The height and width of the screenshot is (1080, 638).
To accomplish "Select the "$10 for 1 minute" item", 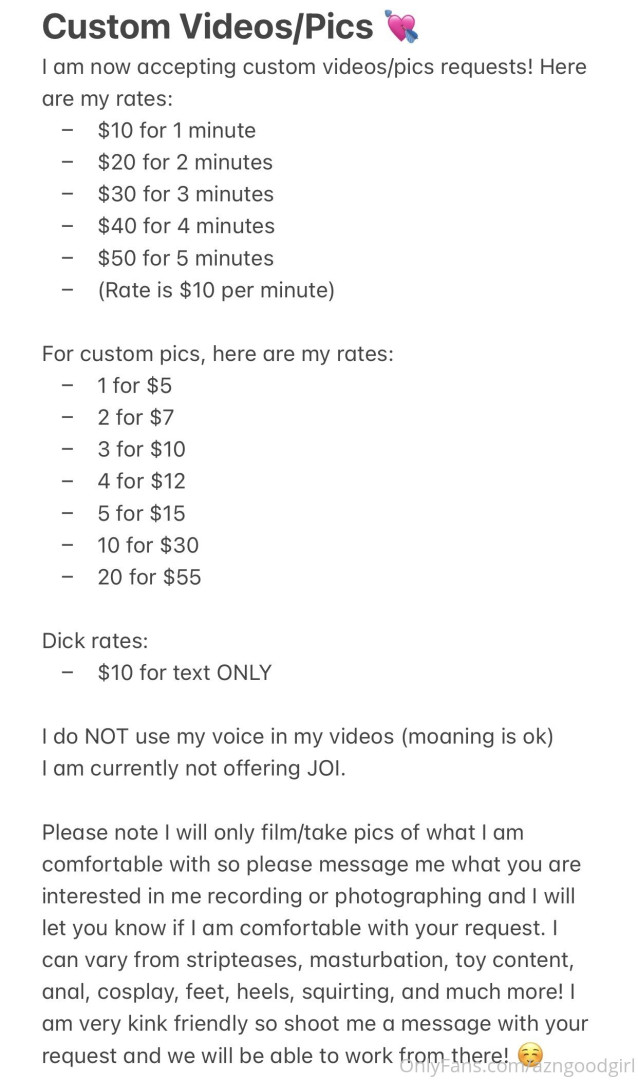I will [x=176, y=130].
